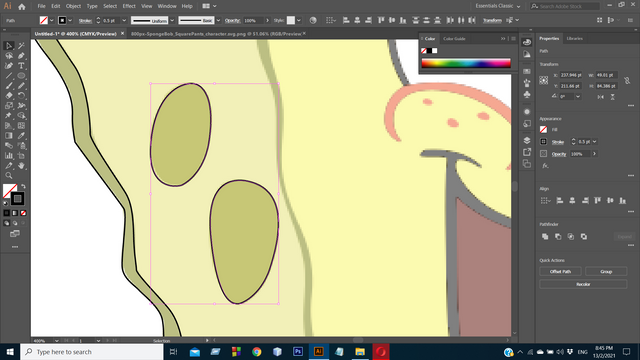The image size is (640, 360).
Task: Click Fill swatch in Appearance section
Action: (x=544, y=129)
